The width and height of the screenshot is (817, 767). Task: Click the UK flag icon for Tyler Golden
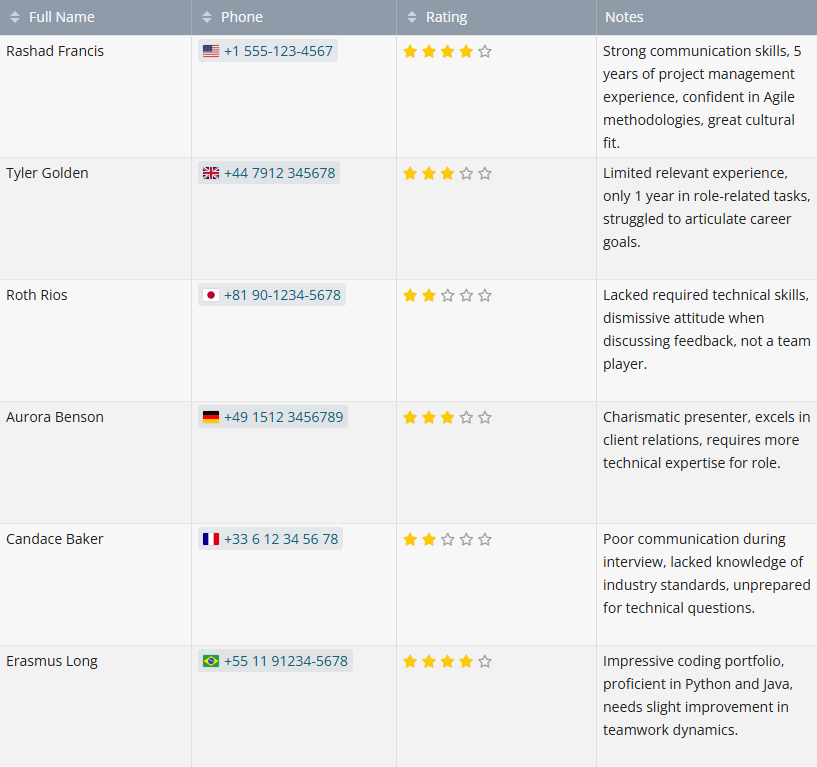tap(211, 173)
